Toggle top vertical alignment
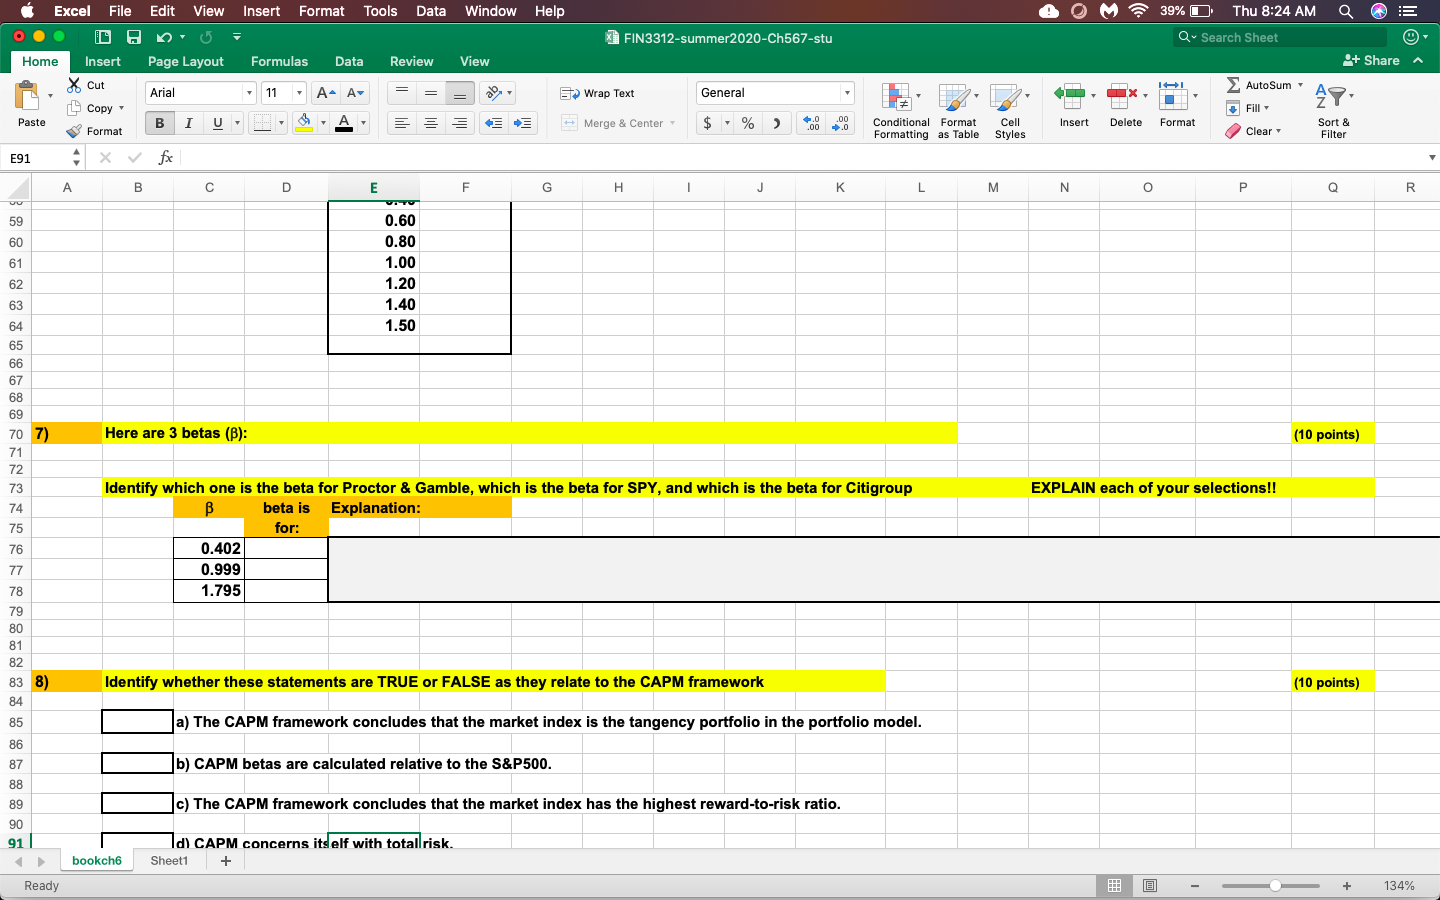1440x900 pixels. tap(402, 93)
